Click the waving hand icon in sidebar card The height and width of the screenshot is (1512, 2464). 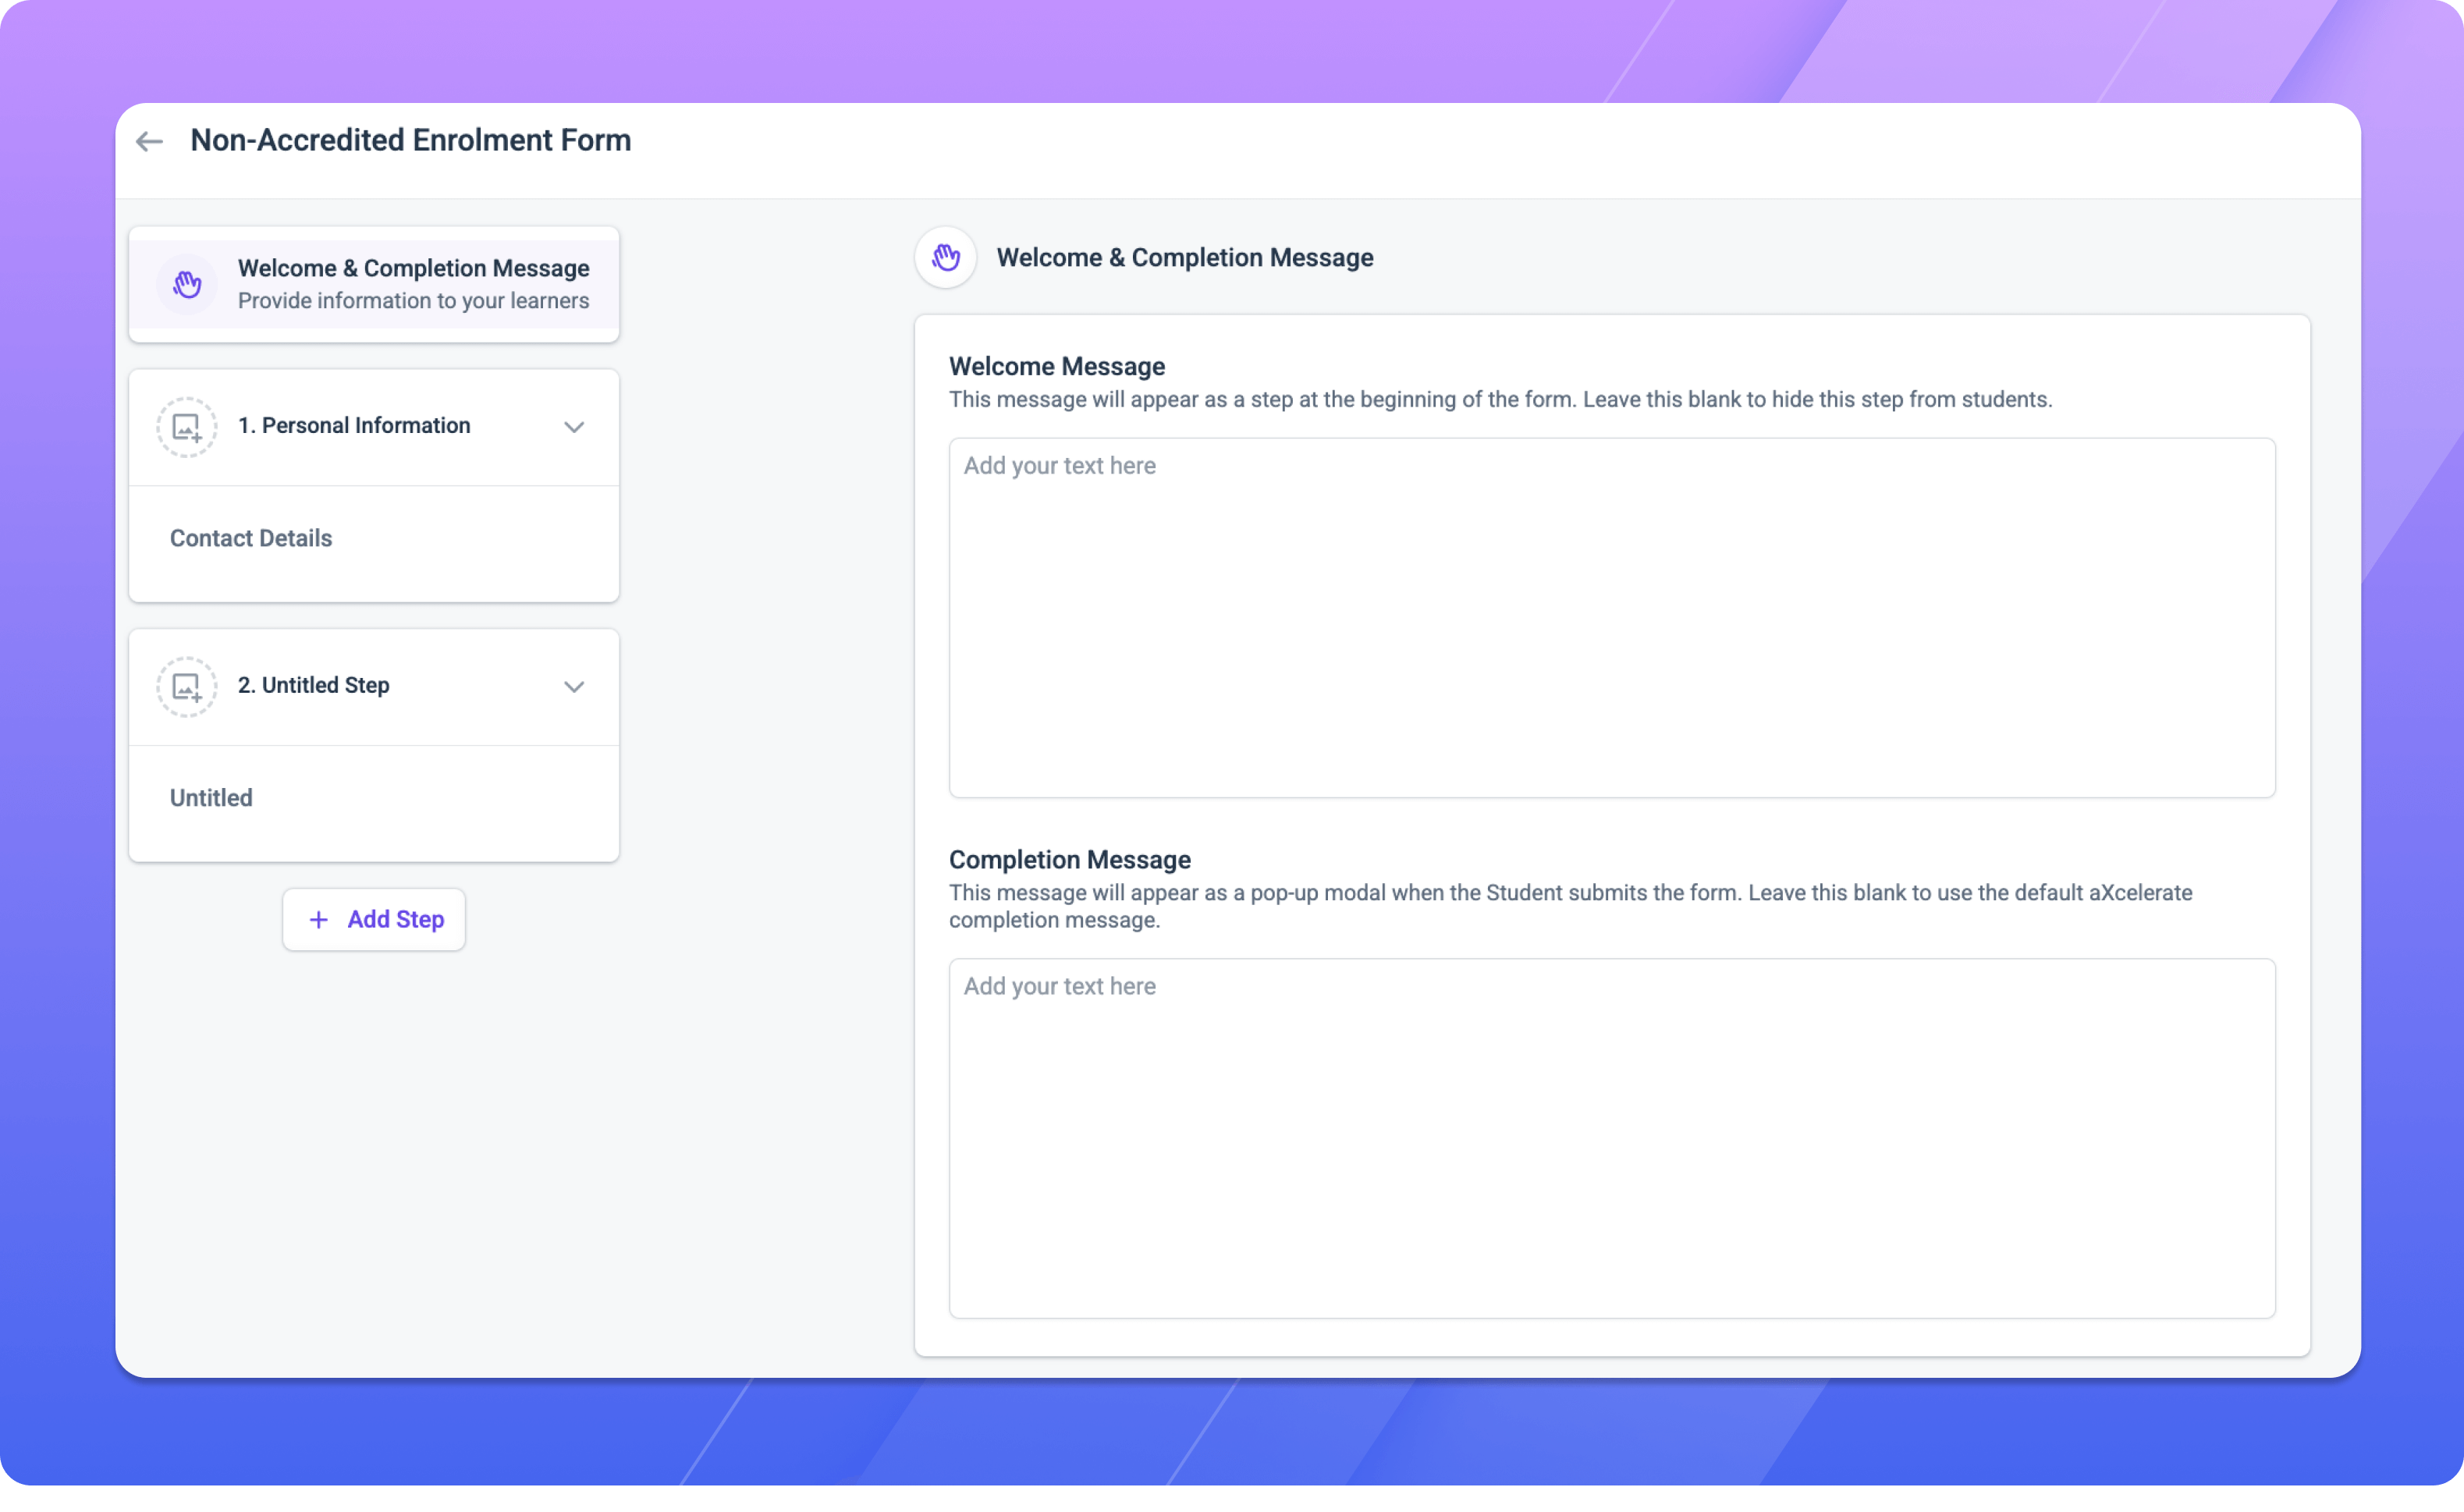187,285
